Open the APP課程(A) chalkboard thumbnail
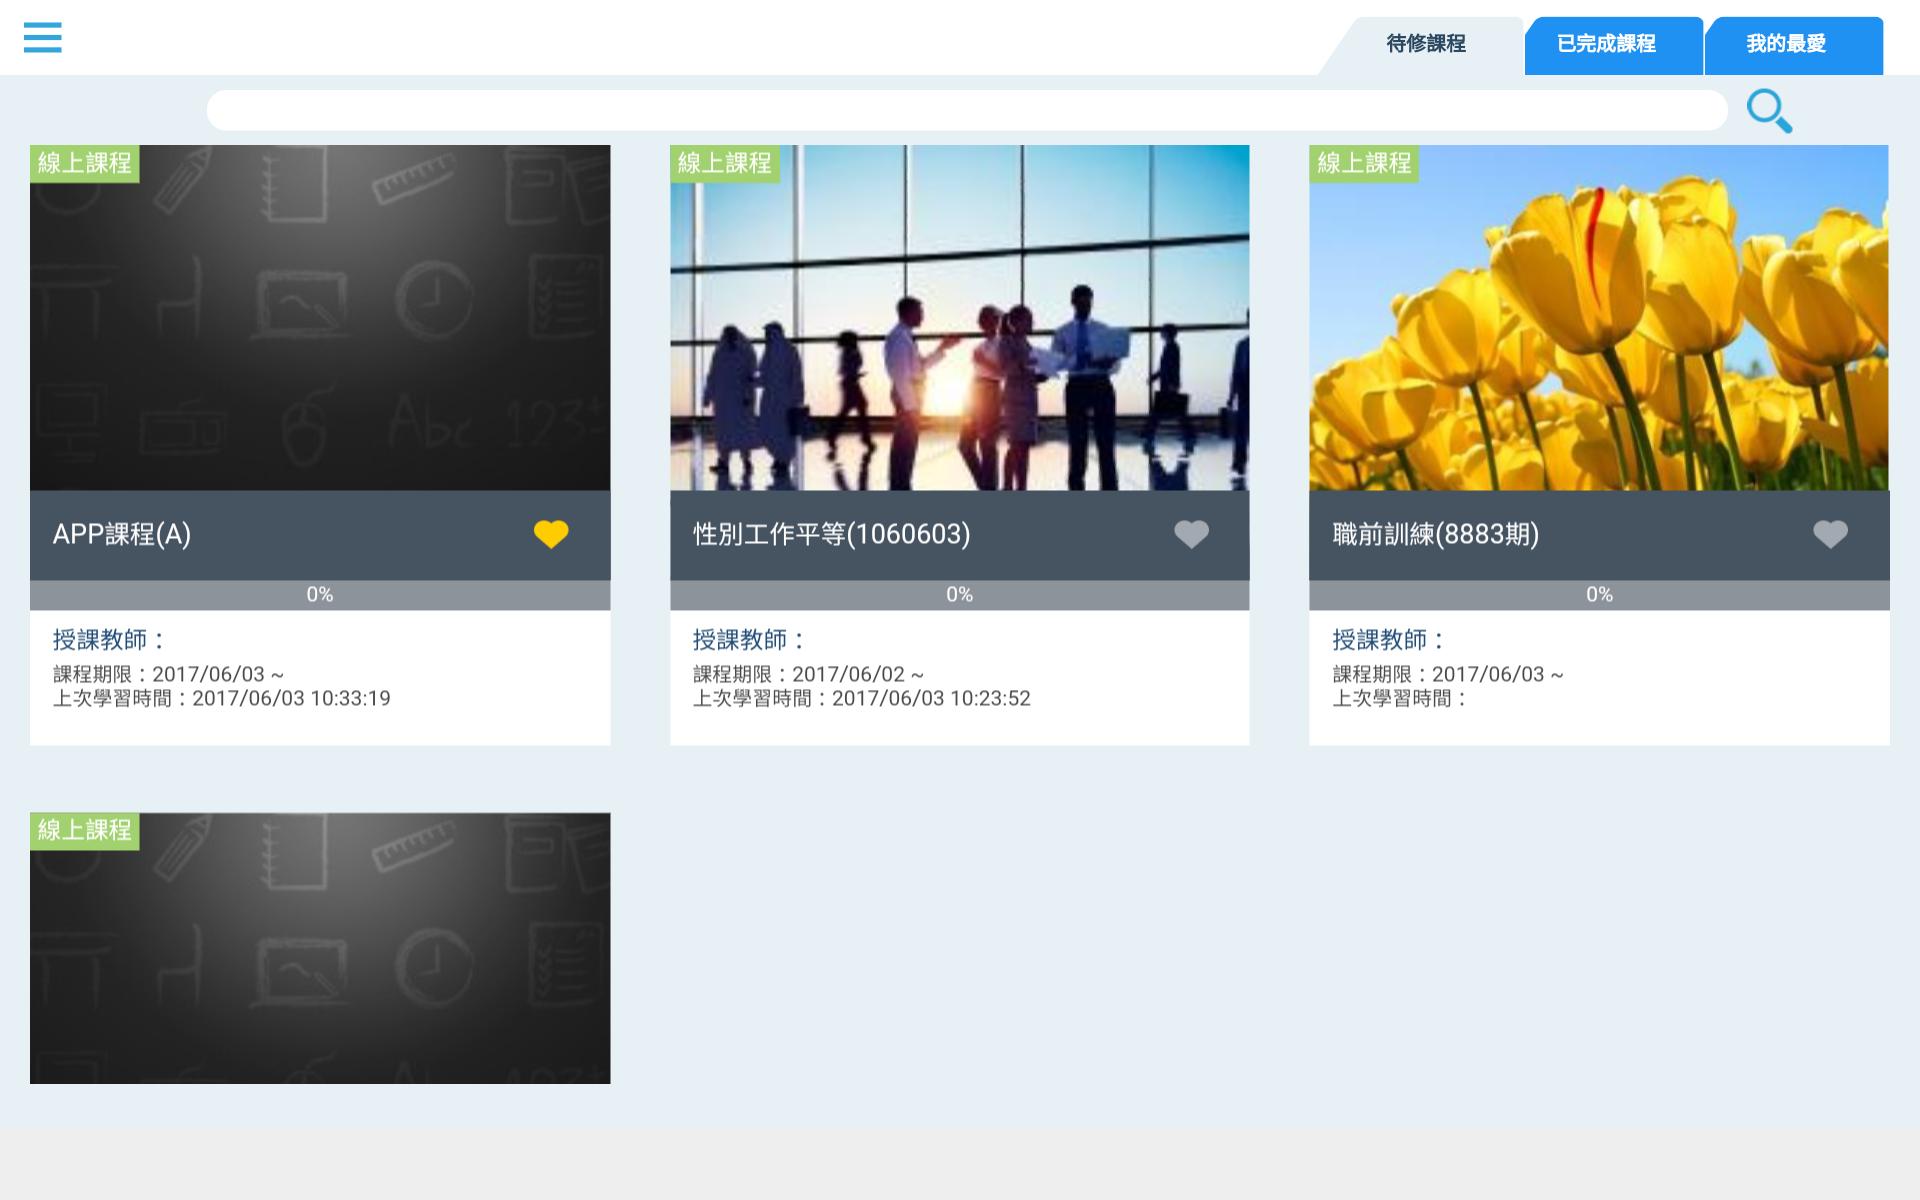Viewport: 1920px width, 1200px height. click(320, 318)
